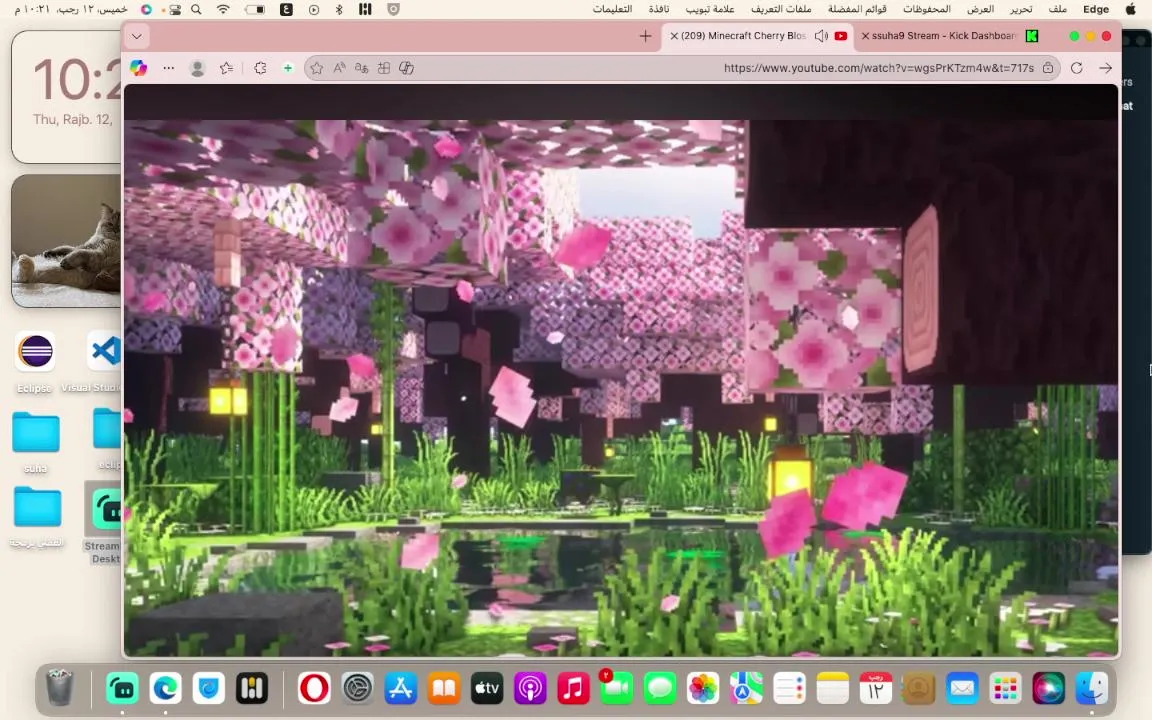Open Music app from the Dock

tap(574, 688)
